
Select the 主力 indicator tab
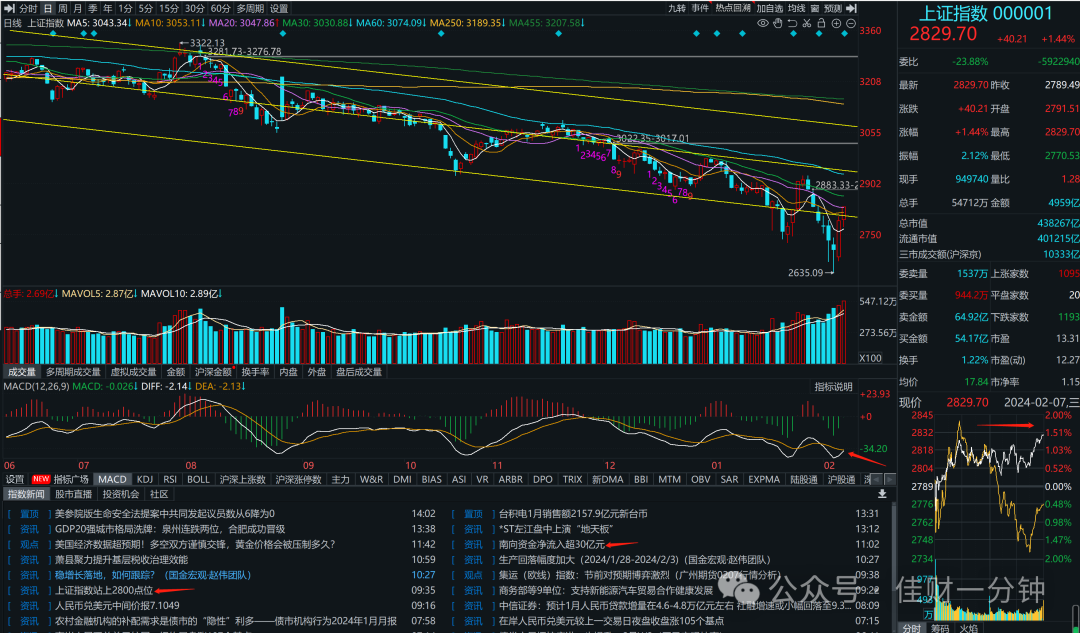click(x=340, y=479)
